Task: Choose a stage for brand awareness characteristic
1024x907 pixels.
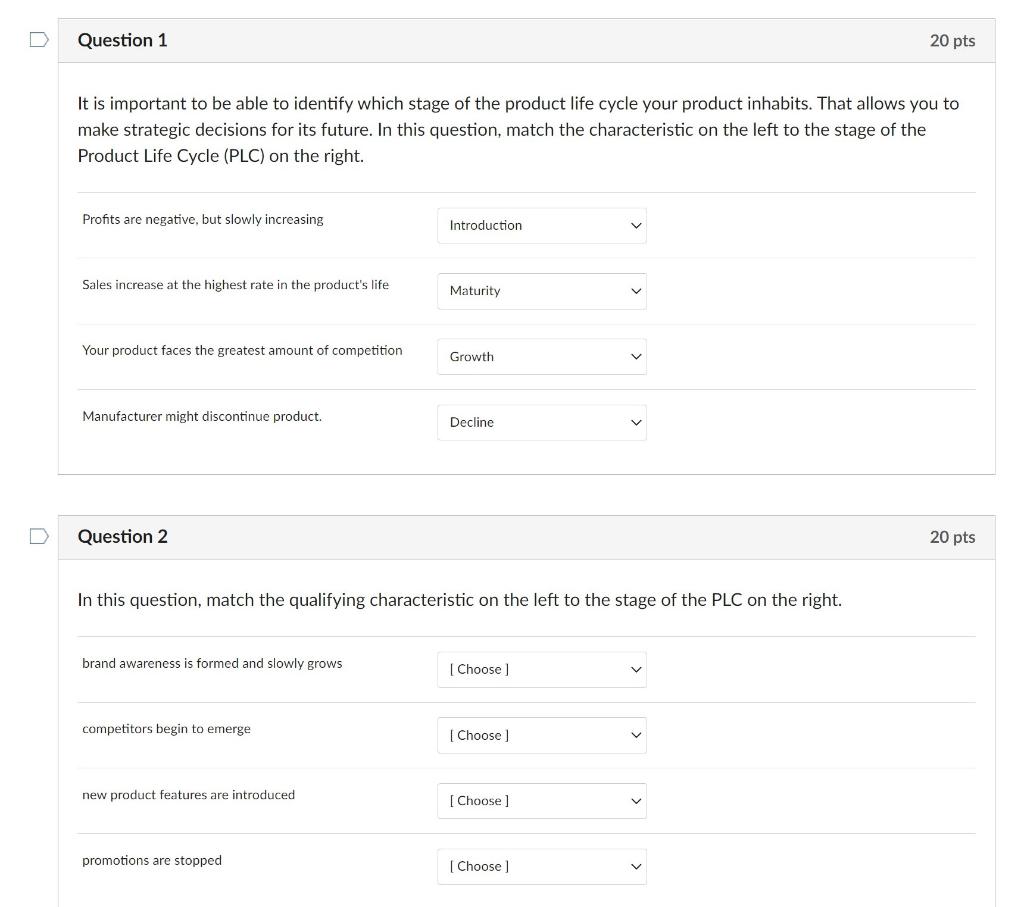Action: pyautogui.click(x=541, y=669)
